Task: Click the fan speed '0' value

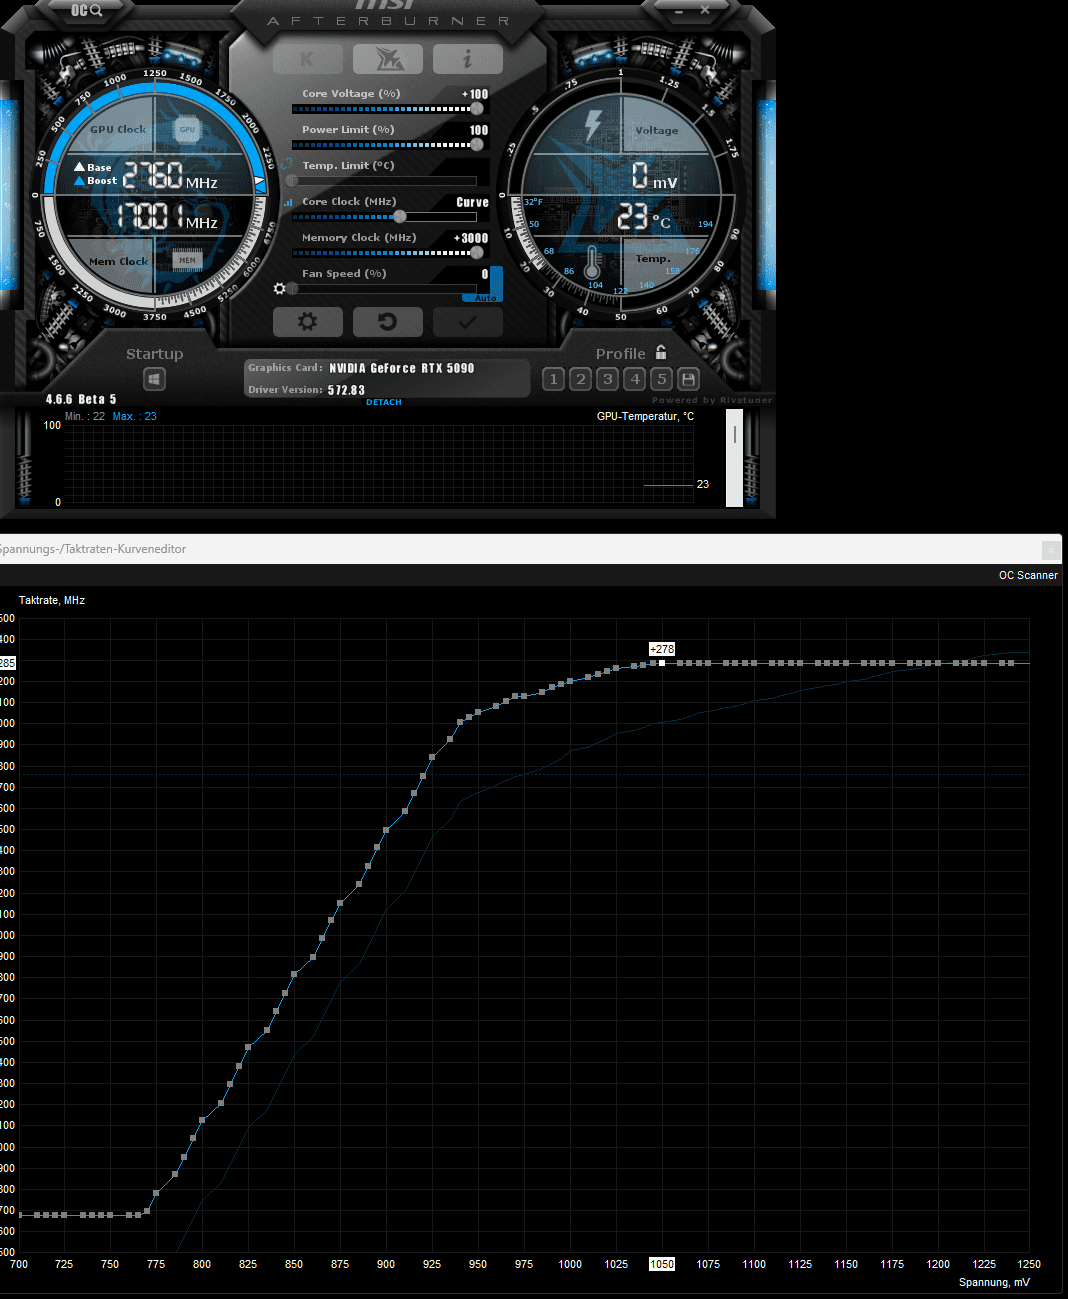Action: 485,274
